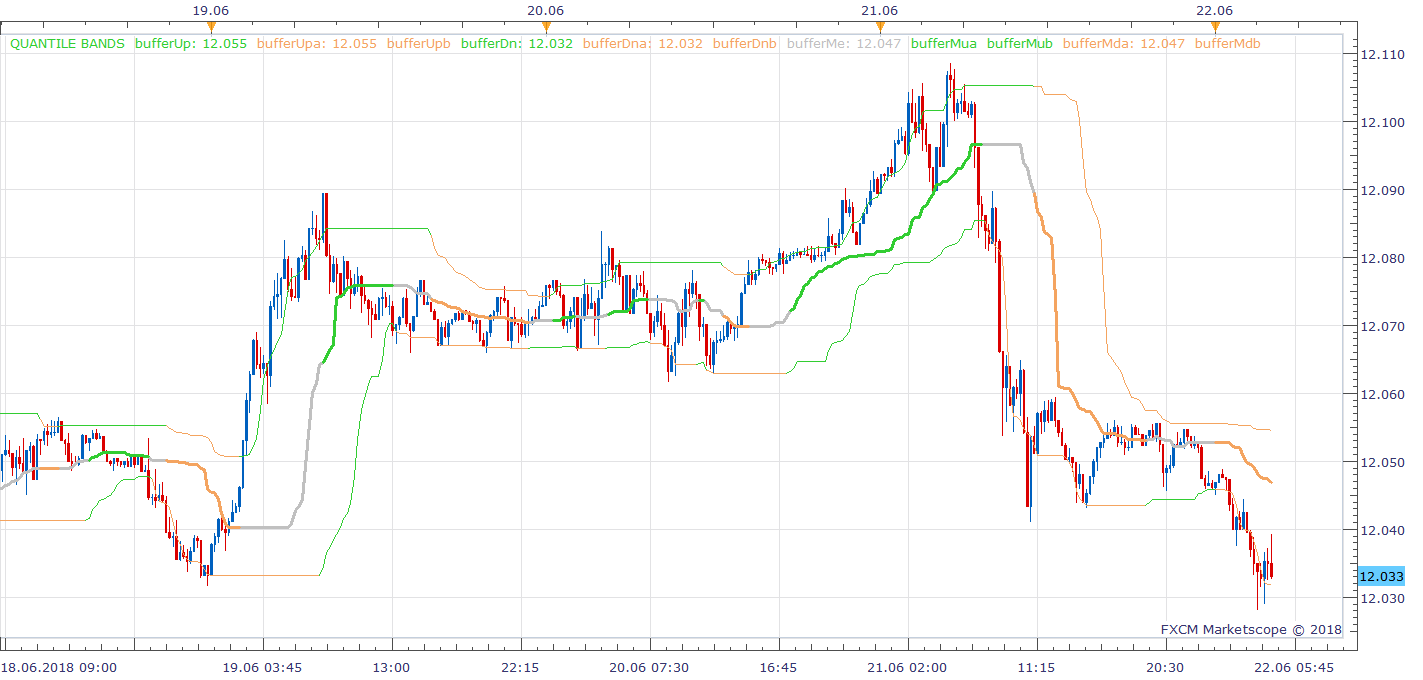Click the 21.06 day marker triangle
This screenshot has width=1423, height=680.
click(x=879, y=27)
